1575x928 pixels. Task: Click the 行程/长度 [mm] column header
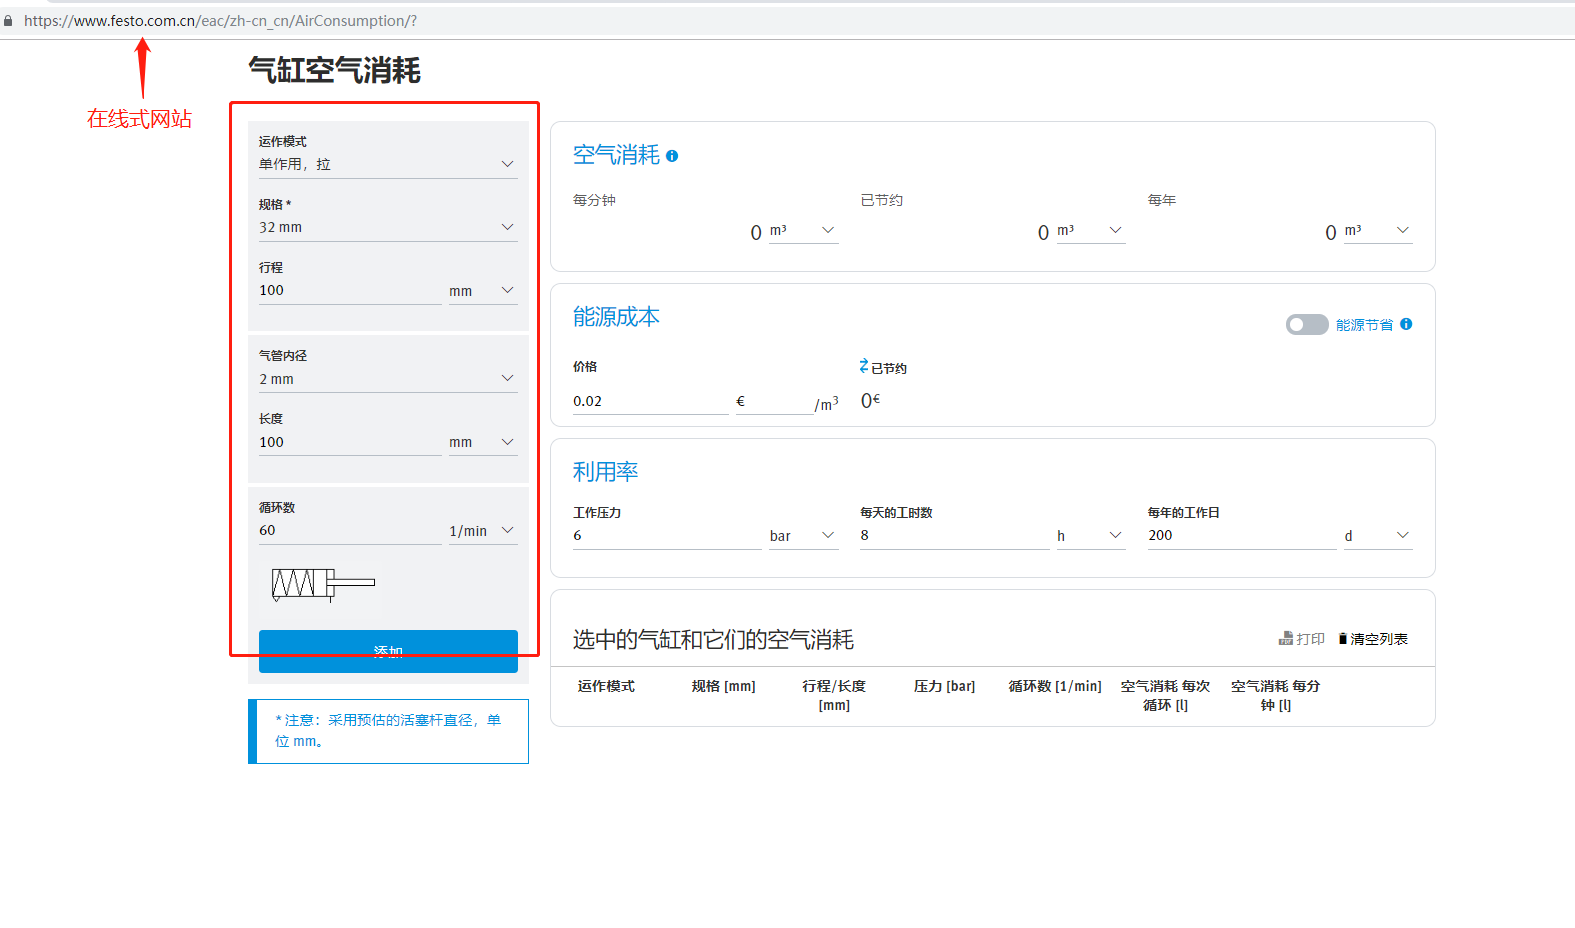[834, 695]
